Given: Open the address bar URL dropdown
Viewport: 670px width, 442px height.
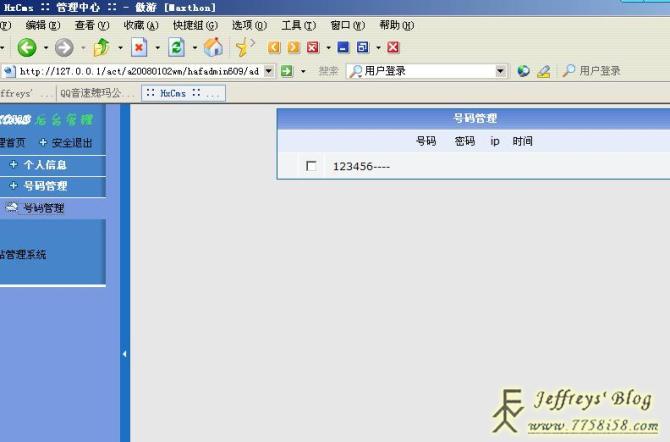Looking at the screenshot, I should pos(268,71).
